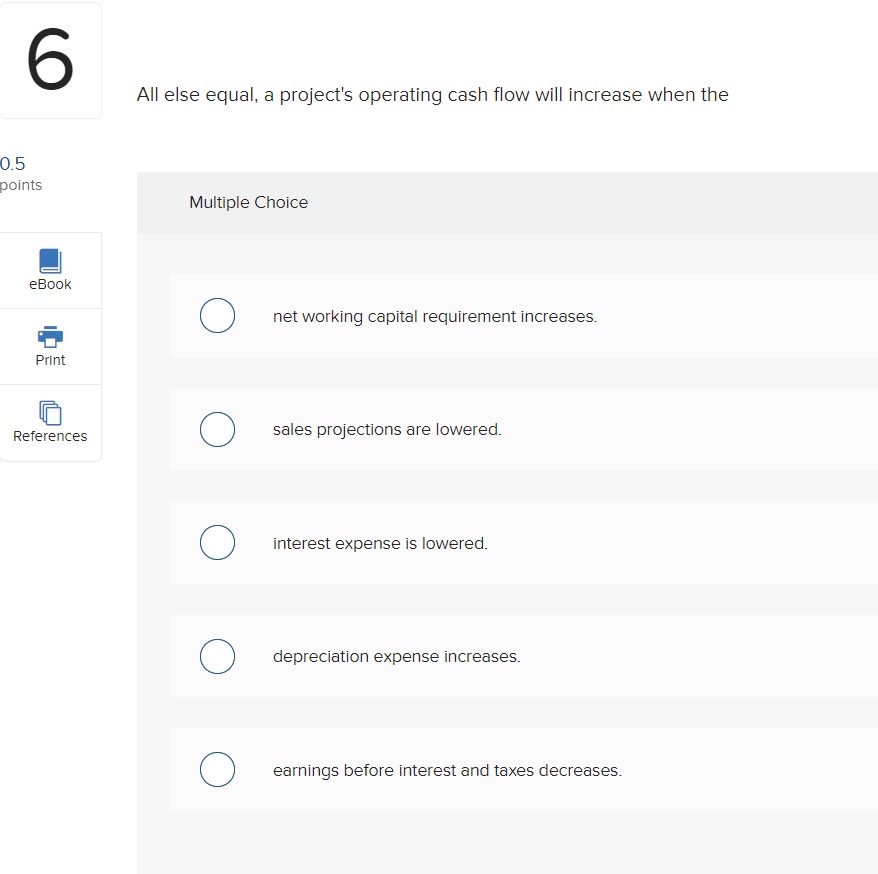Select the depreciation expense radio button
Image resolution: width=878 pixels, height=874 pixels.
(x=217, y=656)
